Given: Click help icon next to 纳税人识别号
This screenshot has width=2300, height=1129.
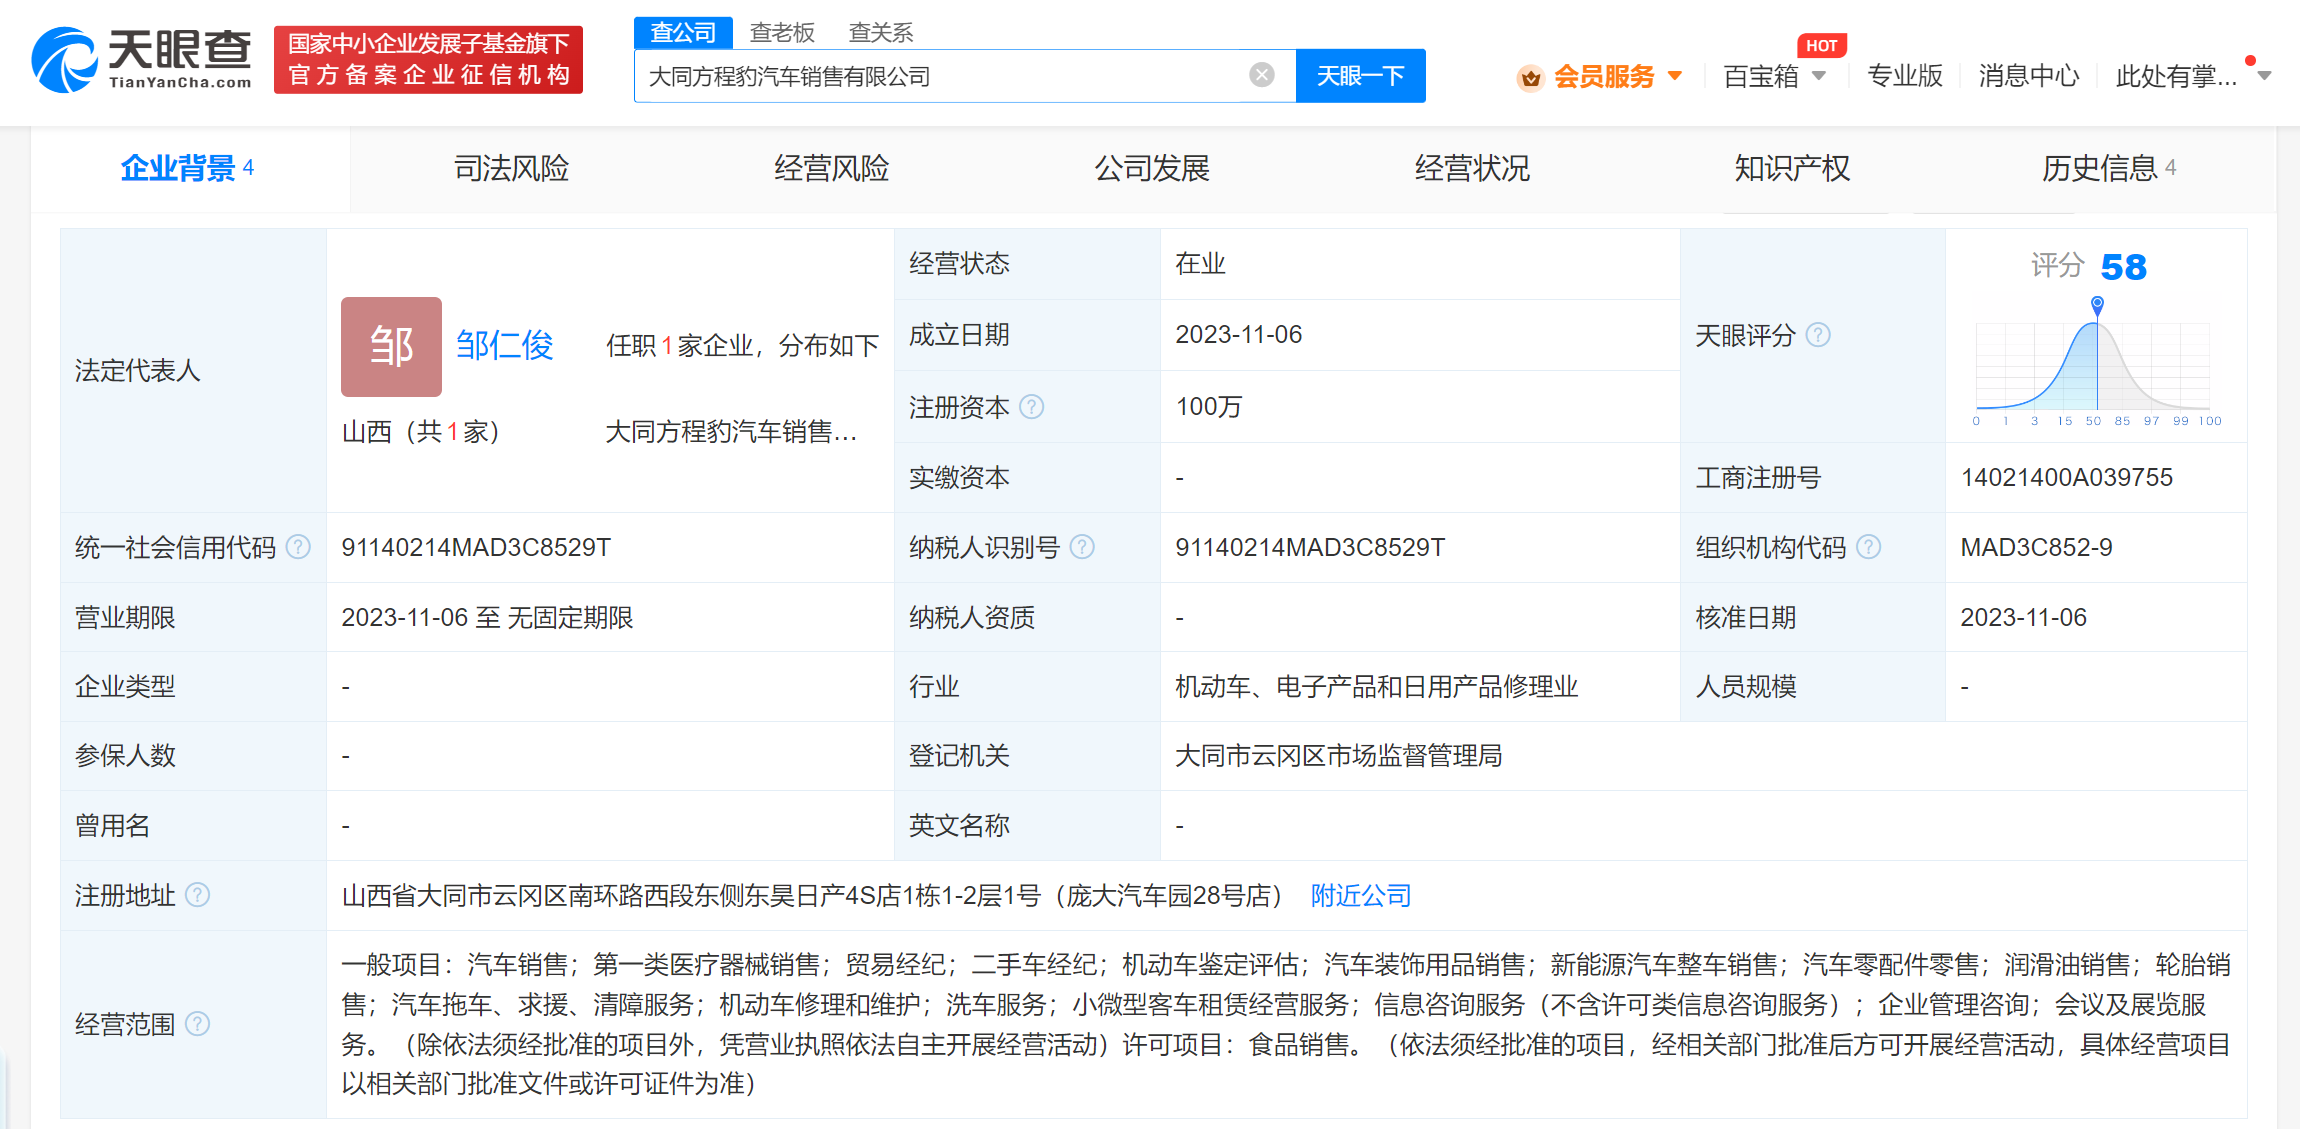Looking at the screenshot, I should coord(1082,547).
